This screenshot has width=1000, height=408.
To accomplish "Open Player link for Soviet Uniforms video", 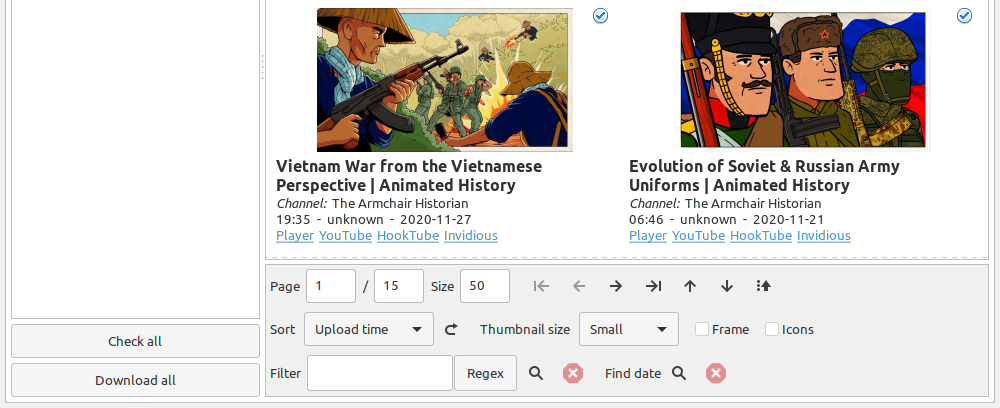I will point(648,236).
